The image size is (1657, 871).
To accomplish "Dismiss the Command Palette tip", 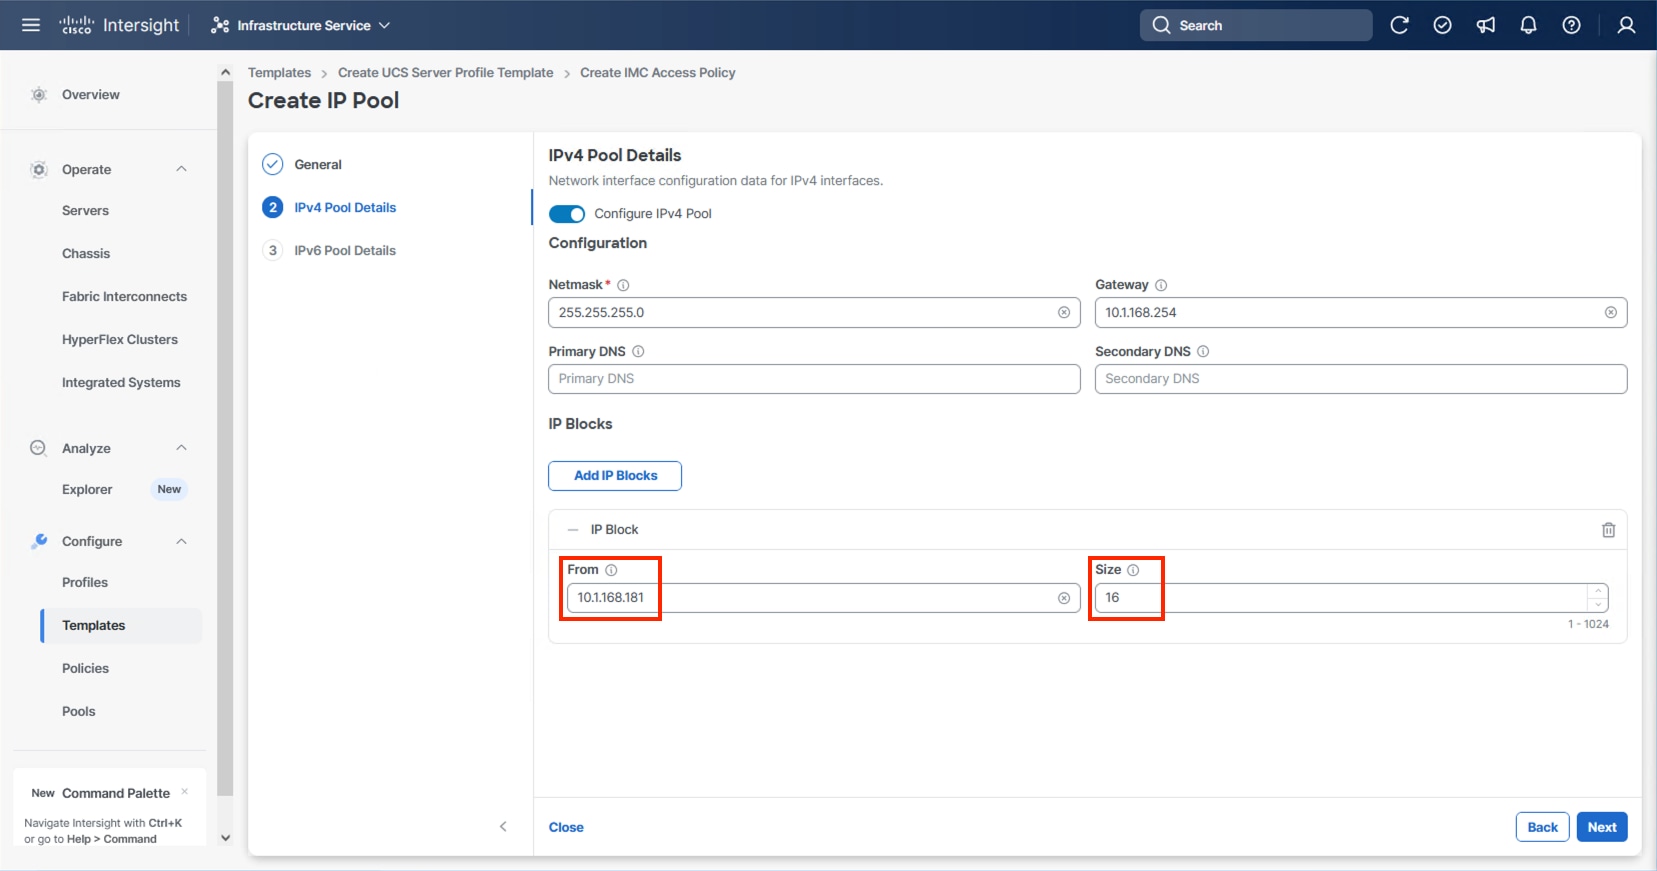I will (185, 792).
